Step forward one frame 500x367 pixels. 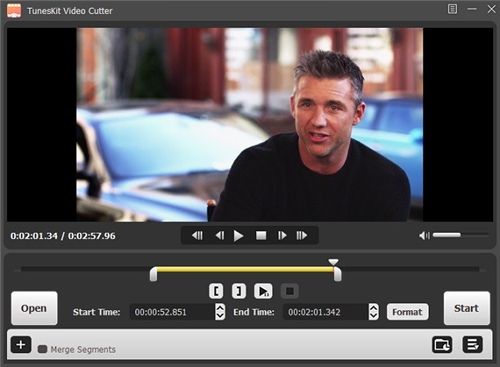282,236
